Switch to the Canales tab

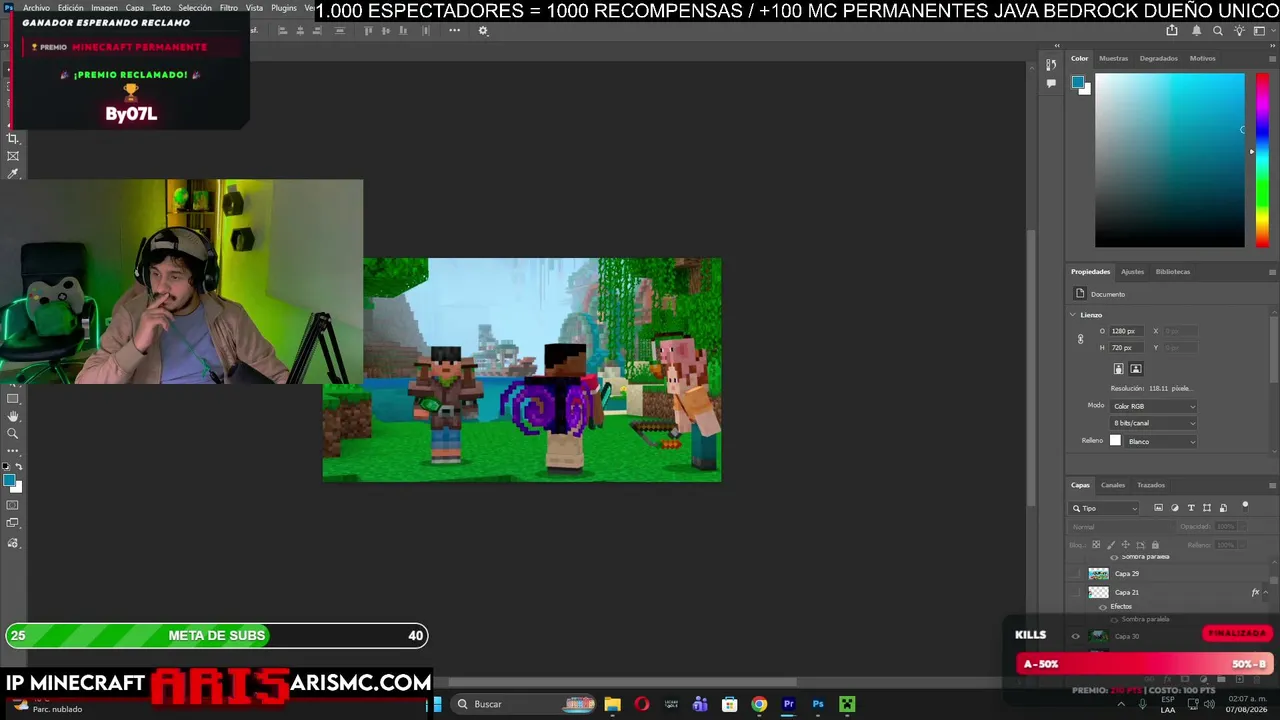pos(1113,486)
